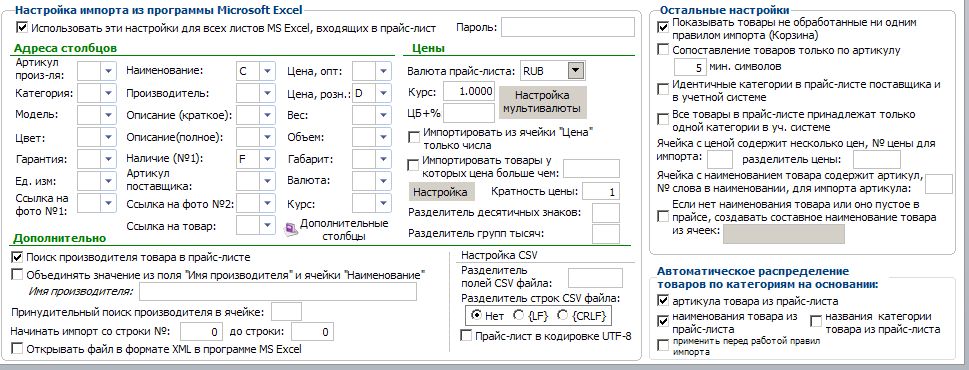Check 'Идентичные категории в прайс-листе поставщика'
Image resolution: width=969 pixels, height=370 pixels.
(x=662, y=90)
